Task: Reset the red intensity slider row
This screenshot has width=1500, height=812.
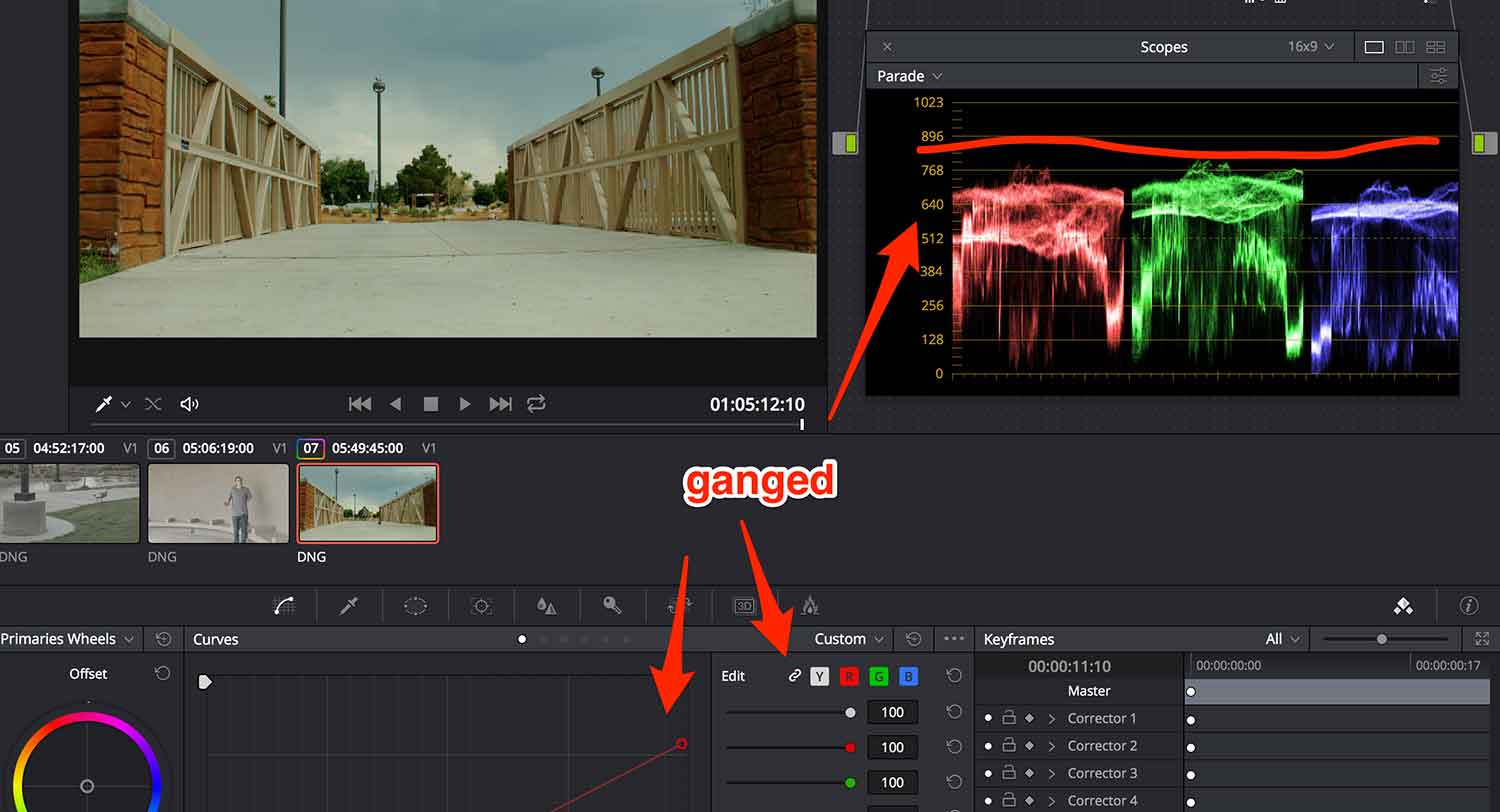Action: [x=954, y=747]
